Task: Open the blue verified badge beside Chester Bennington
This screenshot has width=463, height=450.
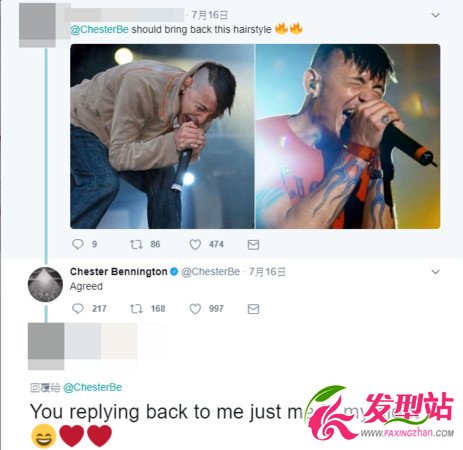Action: click(174, 272)
